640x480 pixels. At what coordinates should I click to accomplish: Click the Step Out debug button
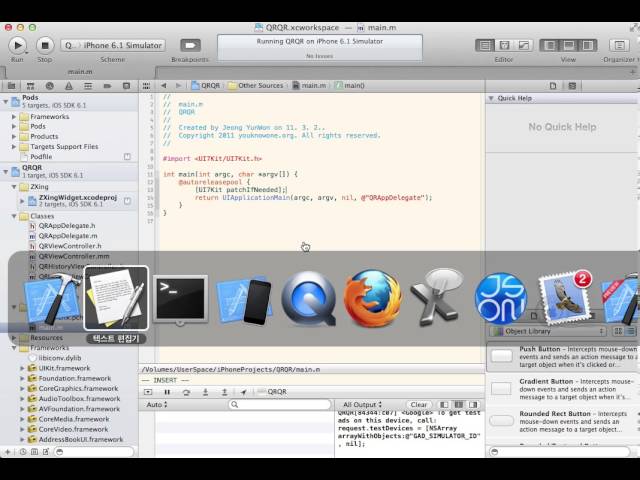pos(224,392)
